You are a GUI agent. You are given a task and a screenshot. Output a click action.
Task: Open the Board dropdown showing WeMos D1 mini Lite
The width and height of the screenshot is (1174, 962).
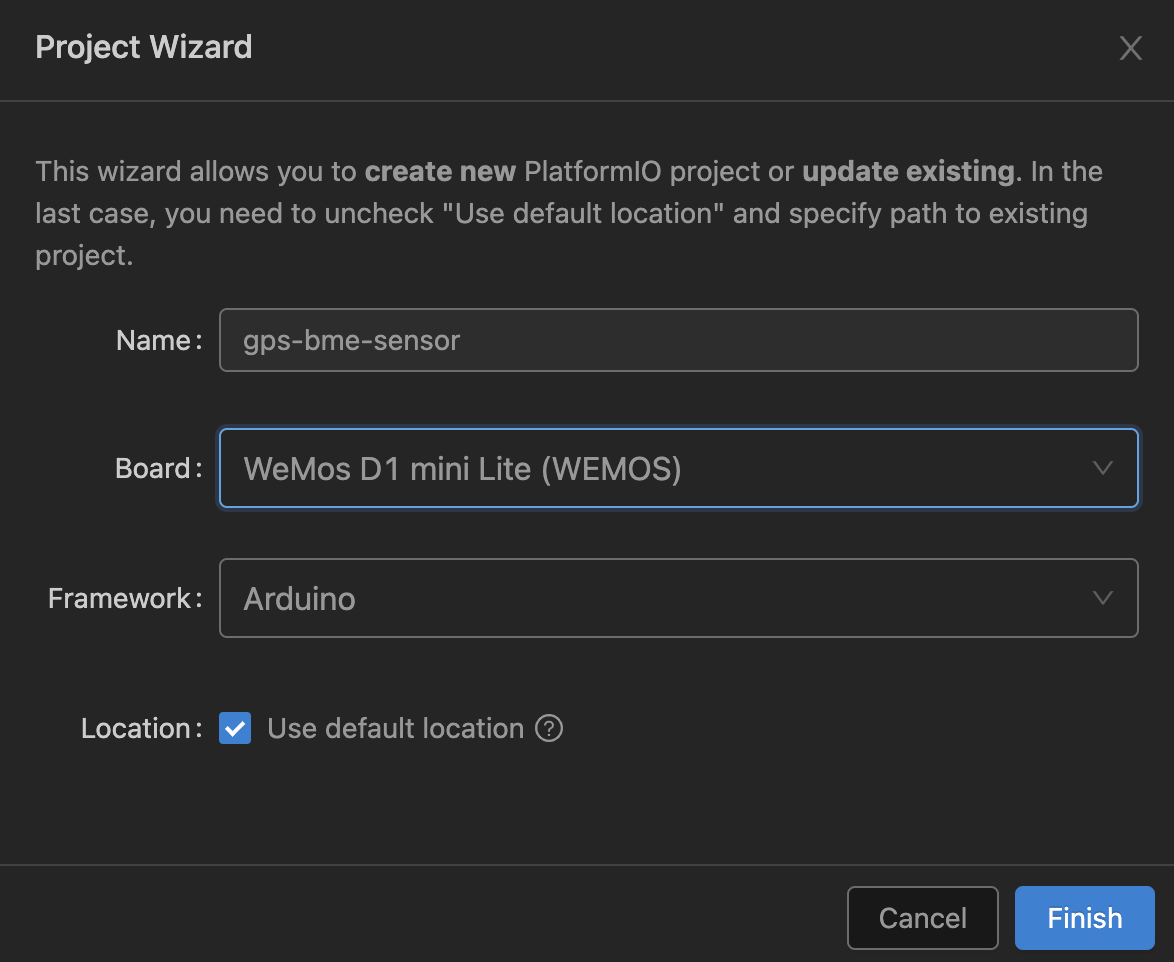(678, 468)
